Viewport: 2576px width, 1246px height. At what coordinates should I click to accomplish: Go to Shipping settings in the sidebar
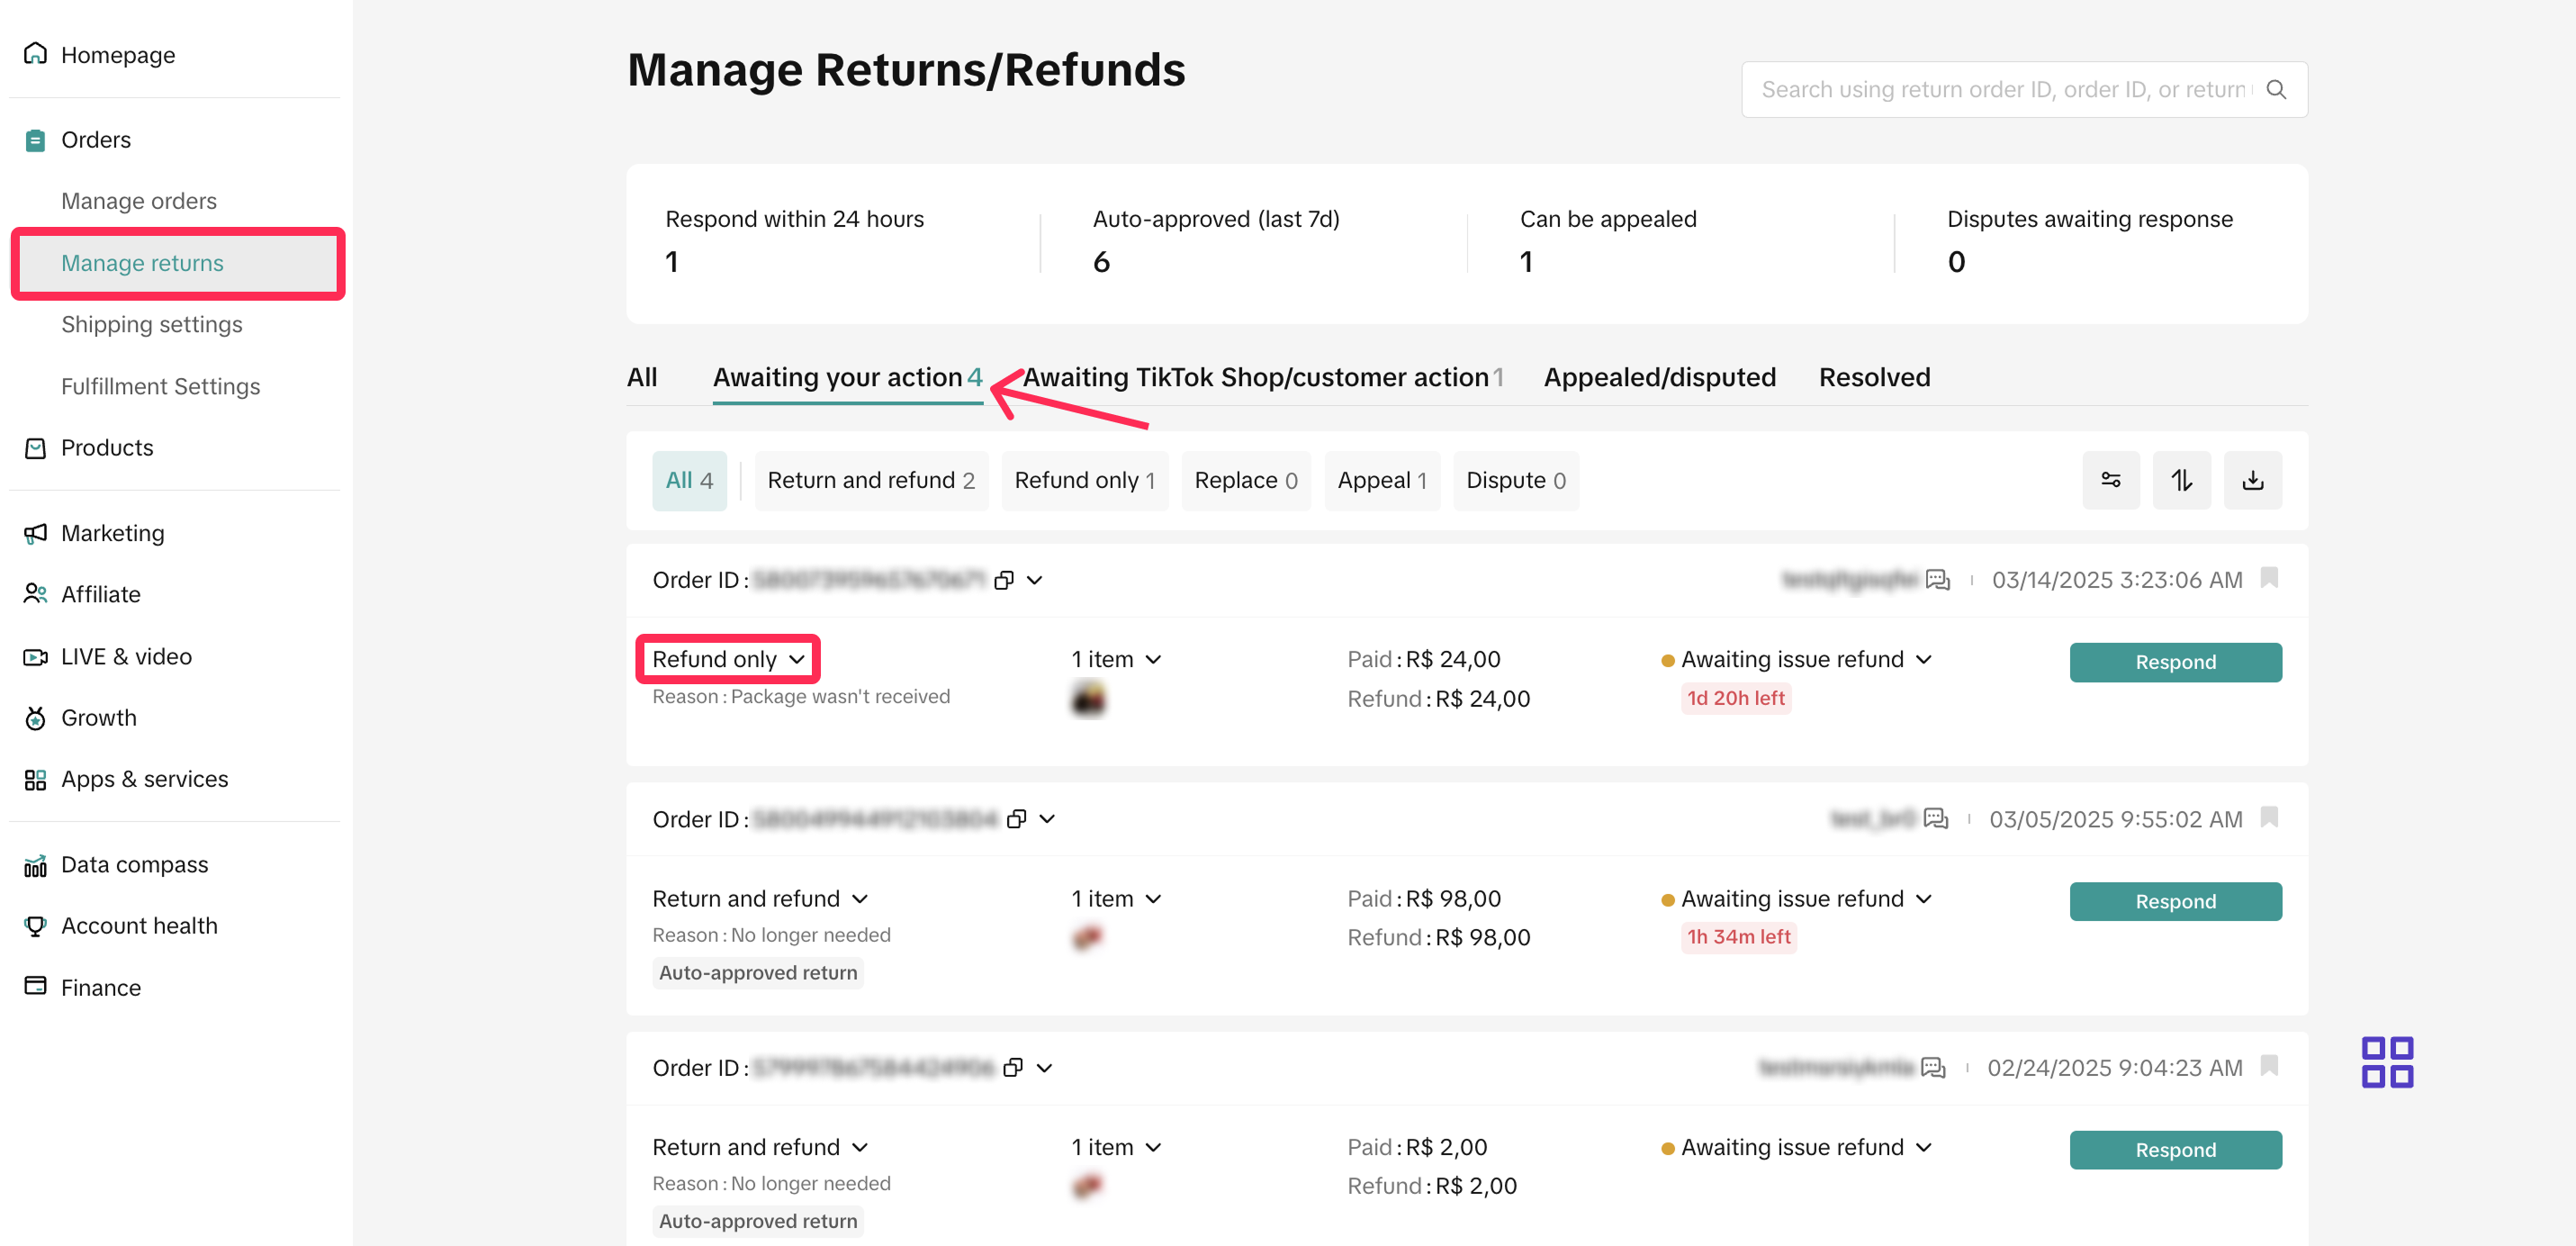[x=152, y=324]
